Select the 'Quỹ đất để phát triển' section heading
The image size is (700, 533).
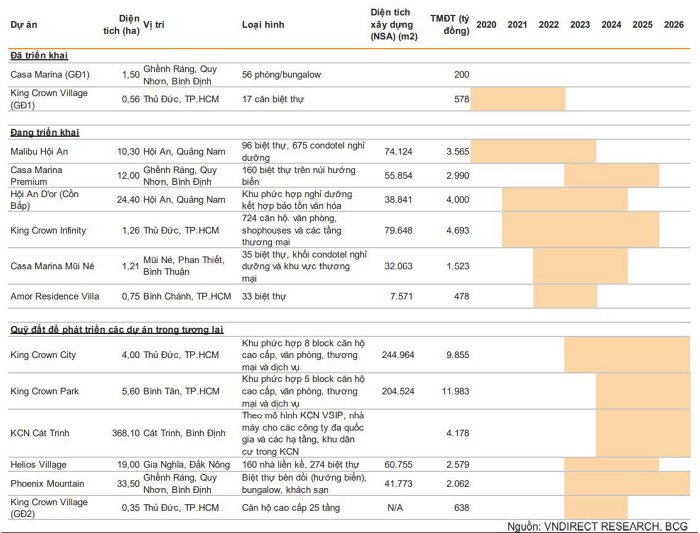[117, 330]
